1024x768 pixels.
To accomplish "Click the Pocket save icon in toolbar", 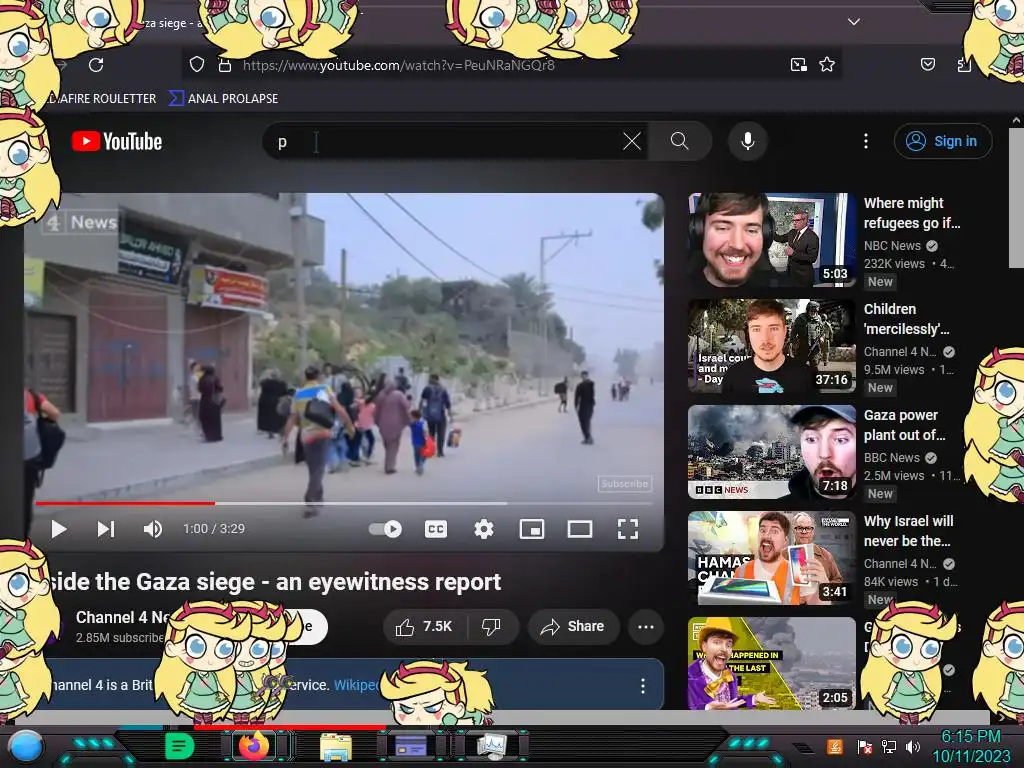I will [x=927, y=64].
